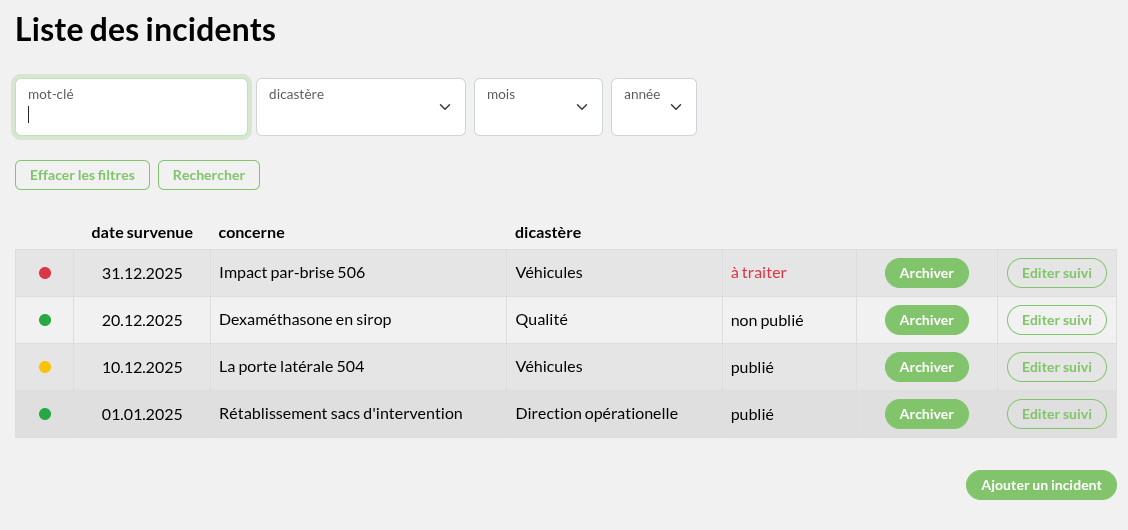
Task: Focus the mot-clé search field
Action: click(131, 108)
